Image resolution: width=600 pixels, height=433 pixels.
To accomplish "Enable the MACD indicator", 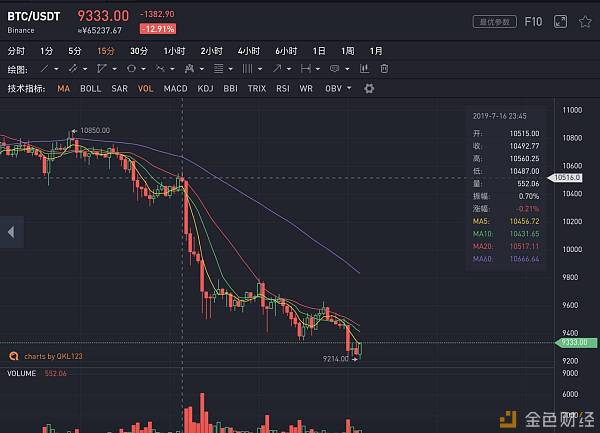I will pyautogui.click(x=175, y=89).
